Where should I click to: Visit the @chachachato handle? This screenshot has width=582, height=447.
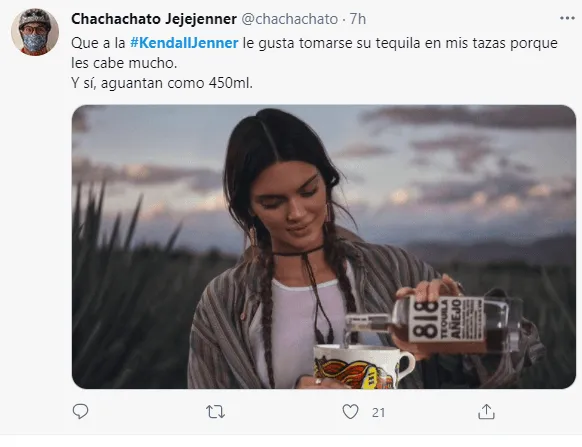[x=290, y=19]
